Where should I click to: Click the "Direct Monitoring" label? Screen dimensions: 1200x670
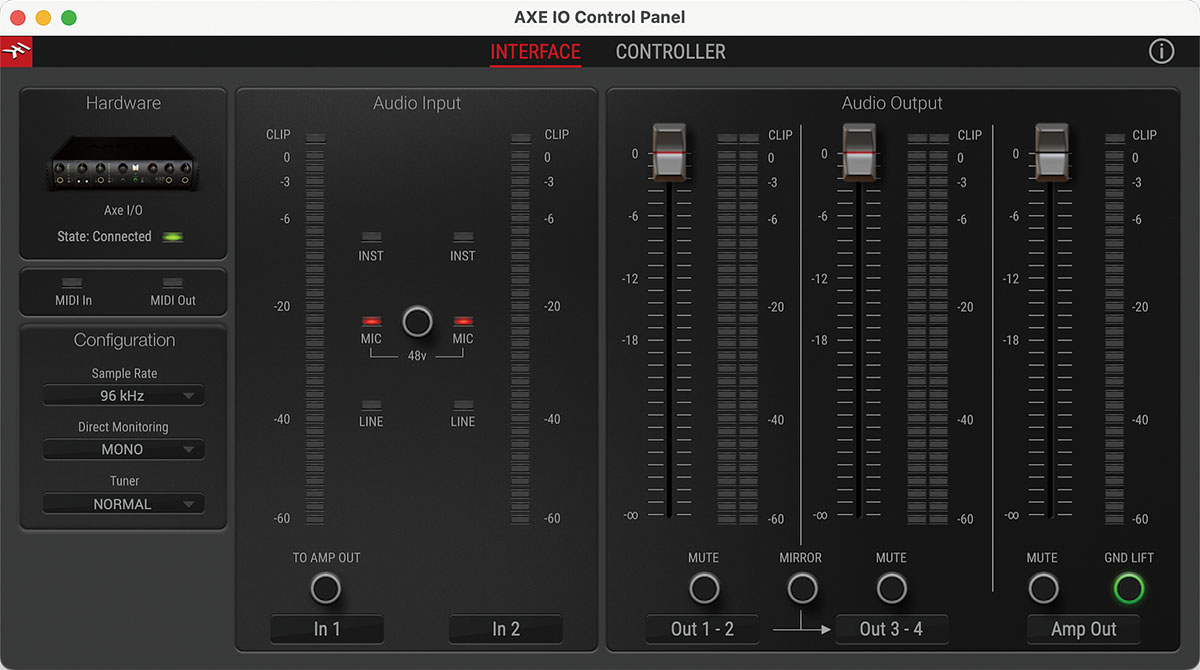pos(123,427)
